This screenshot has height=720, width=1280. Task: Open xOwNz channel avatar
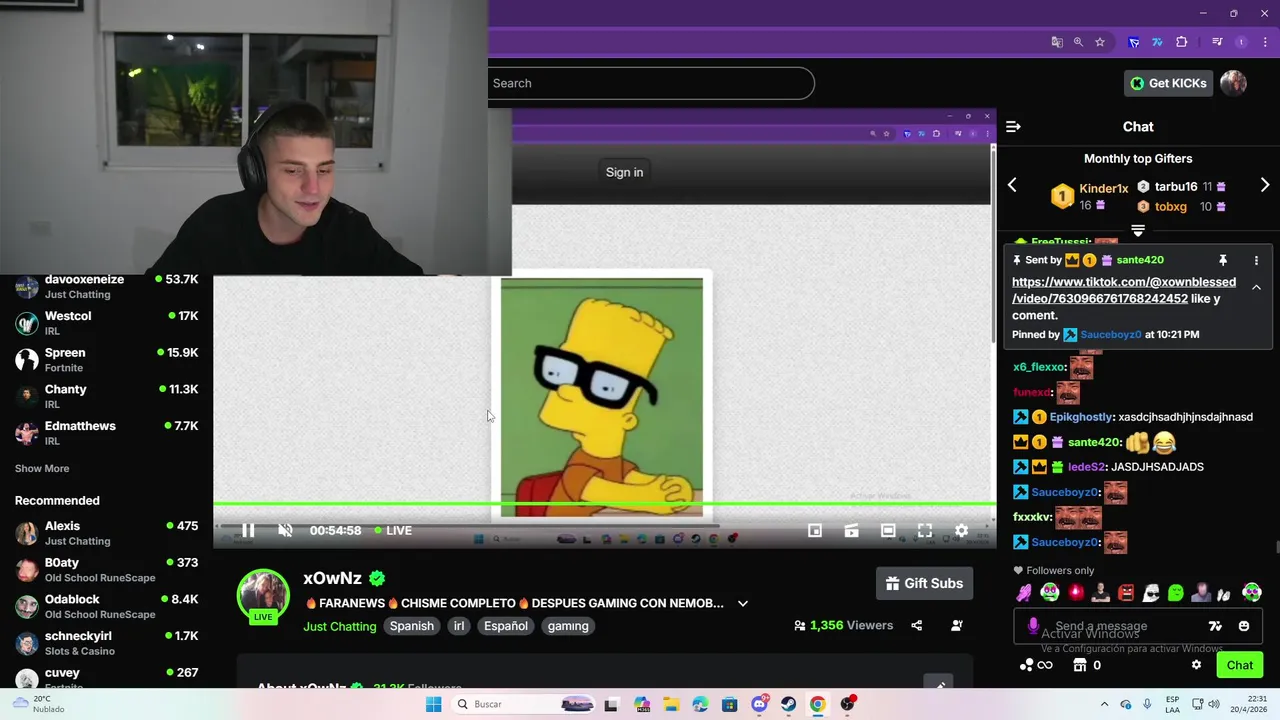point(263,595)
